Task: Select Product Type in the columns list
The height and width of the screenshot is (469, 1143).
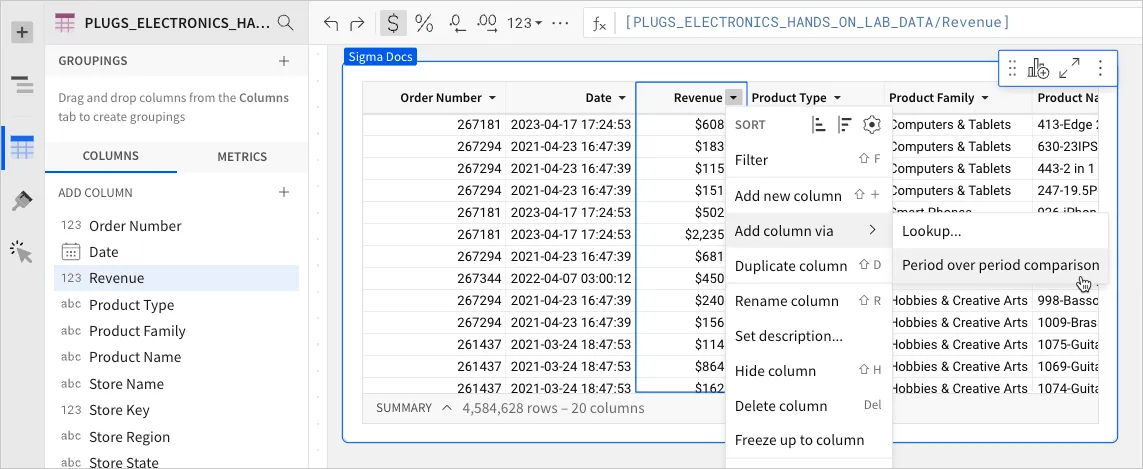Action: (x=176, y=305)
